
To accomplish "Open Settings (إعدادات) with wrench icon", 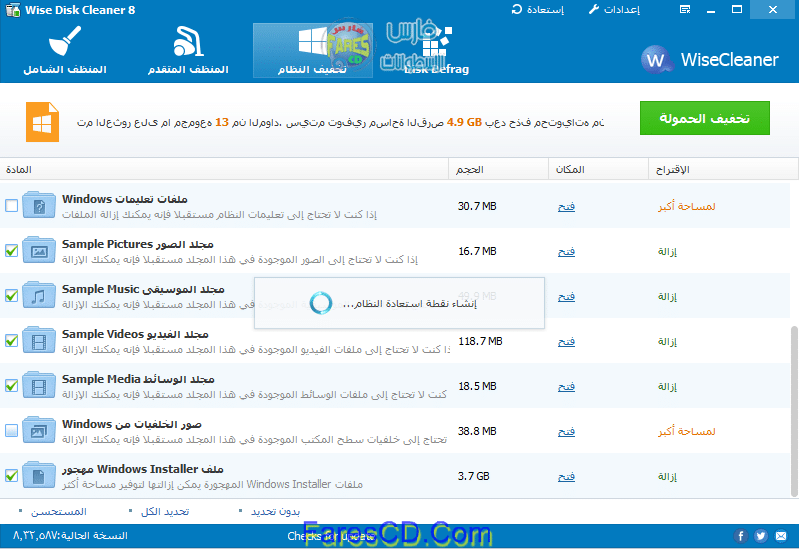I will tap(615, 10).
